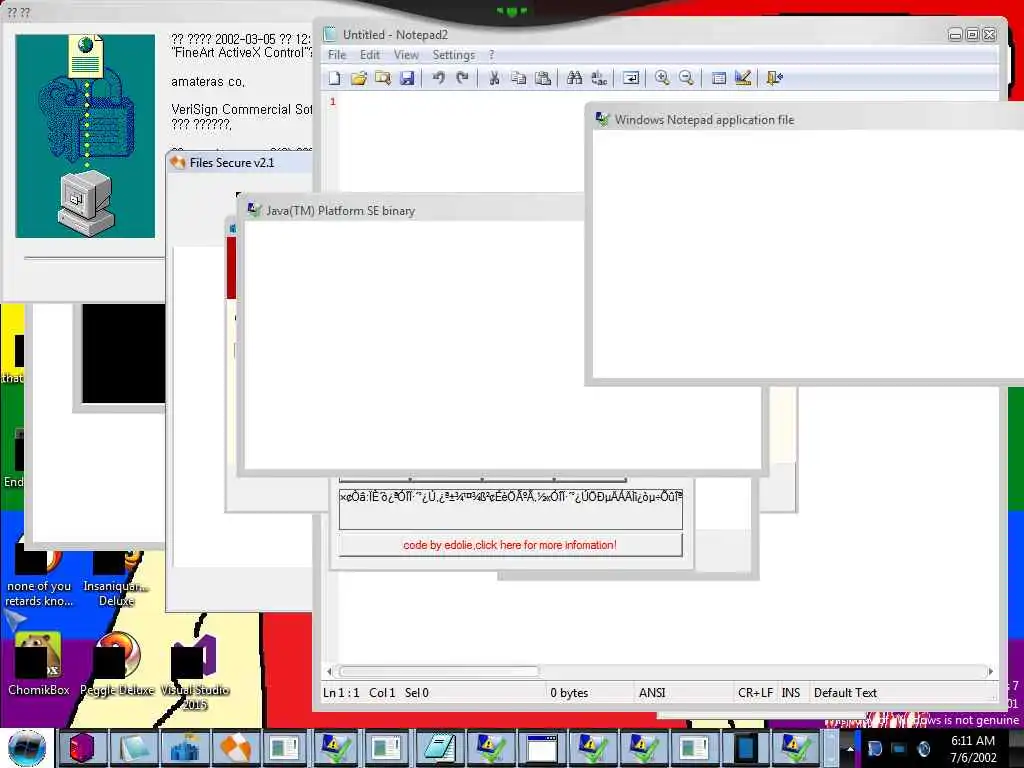Click Notepad2 horizontal scrollbar thumb
Viewport: 1024px width, 768px height.
tap(438, 671)
